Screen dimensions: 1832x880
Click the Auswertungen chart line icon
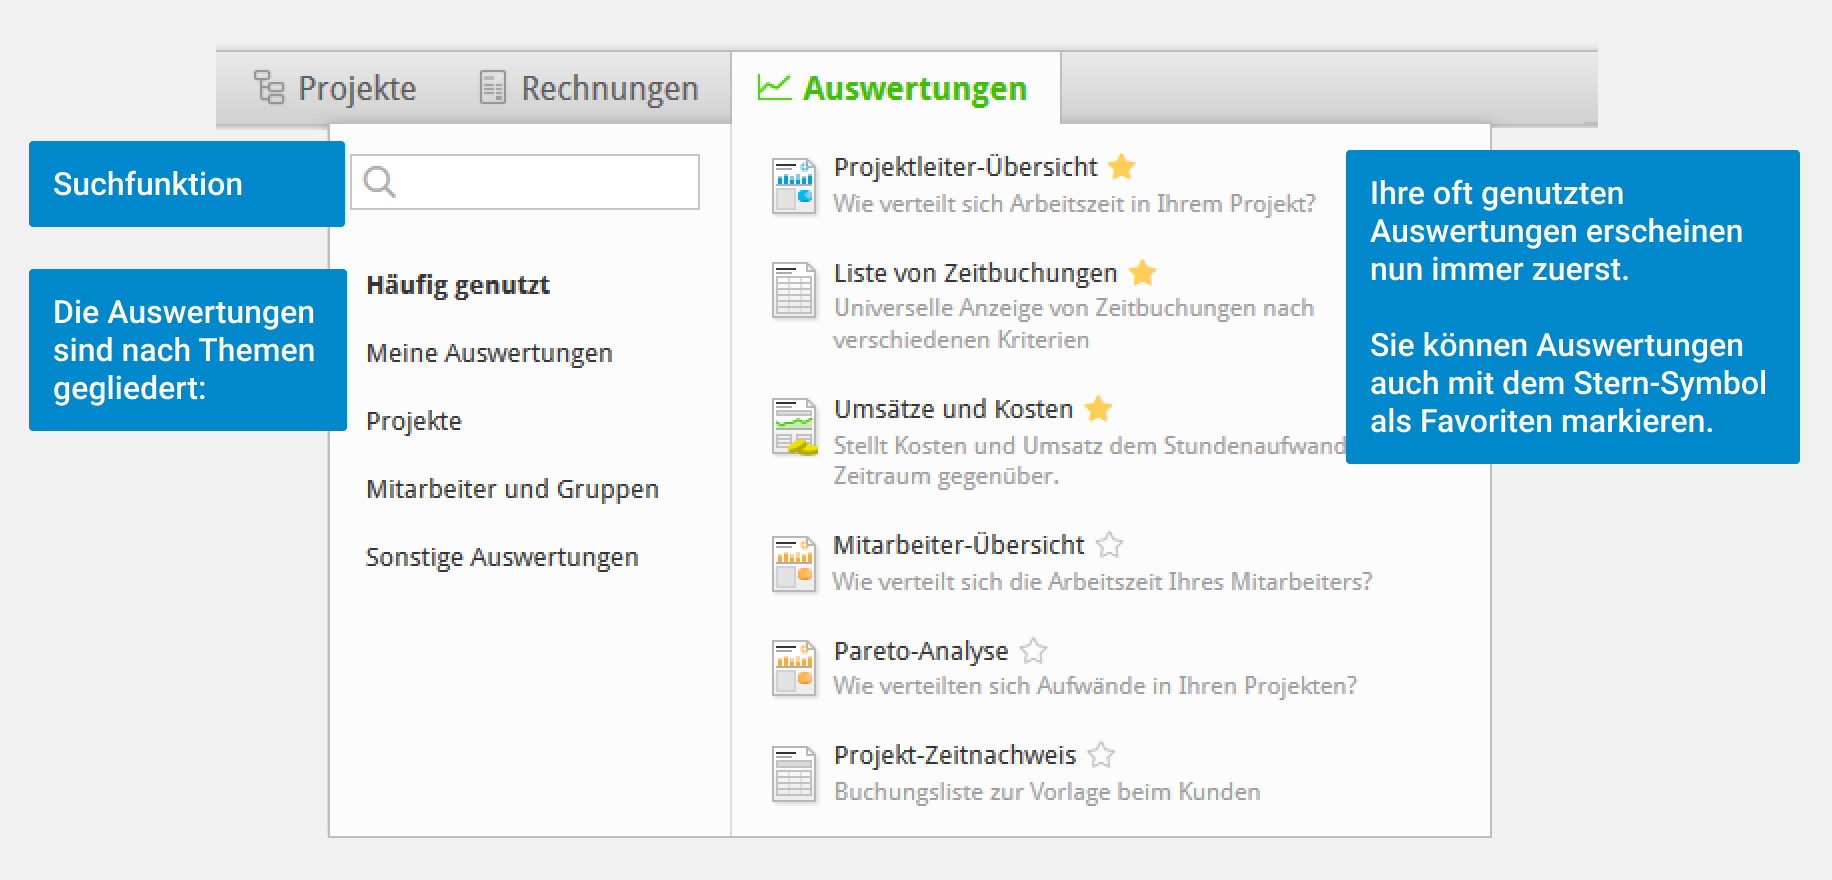pyautogui.click(x=774, y=87)
